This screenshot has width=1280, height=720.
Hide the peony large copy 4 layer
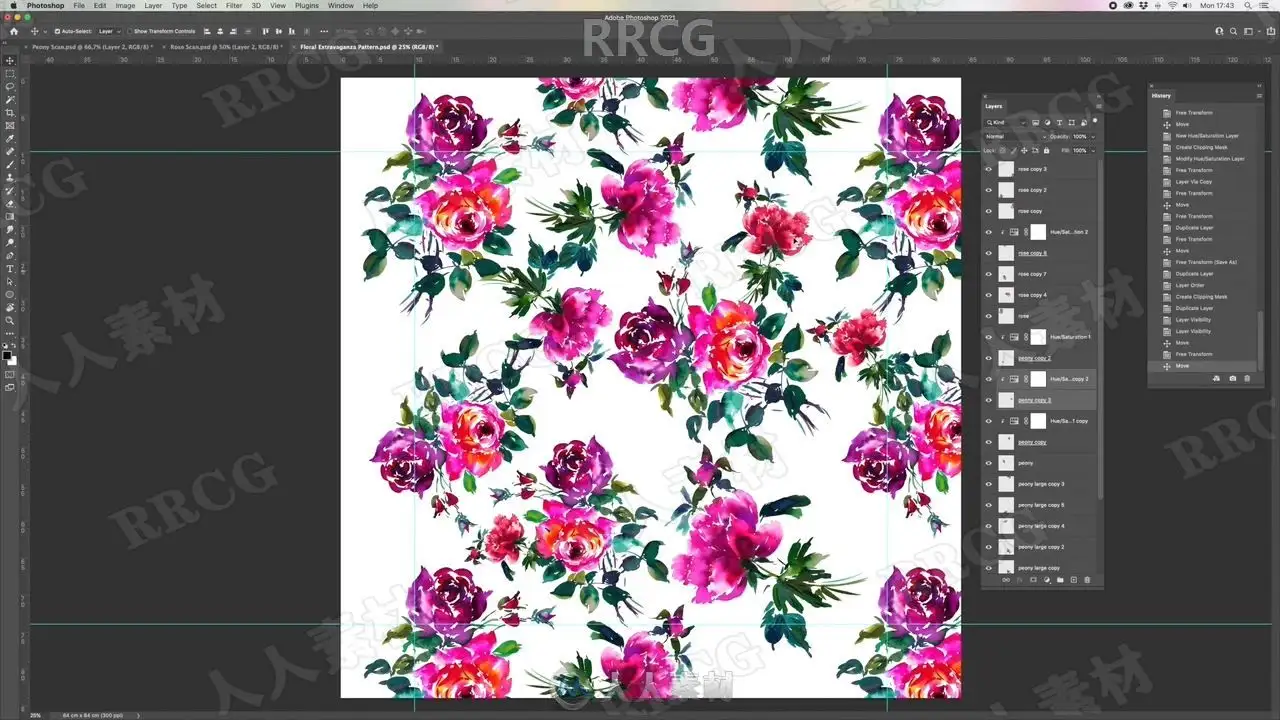pos(988,526)
